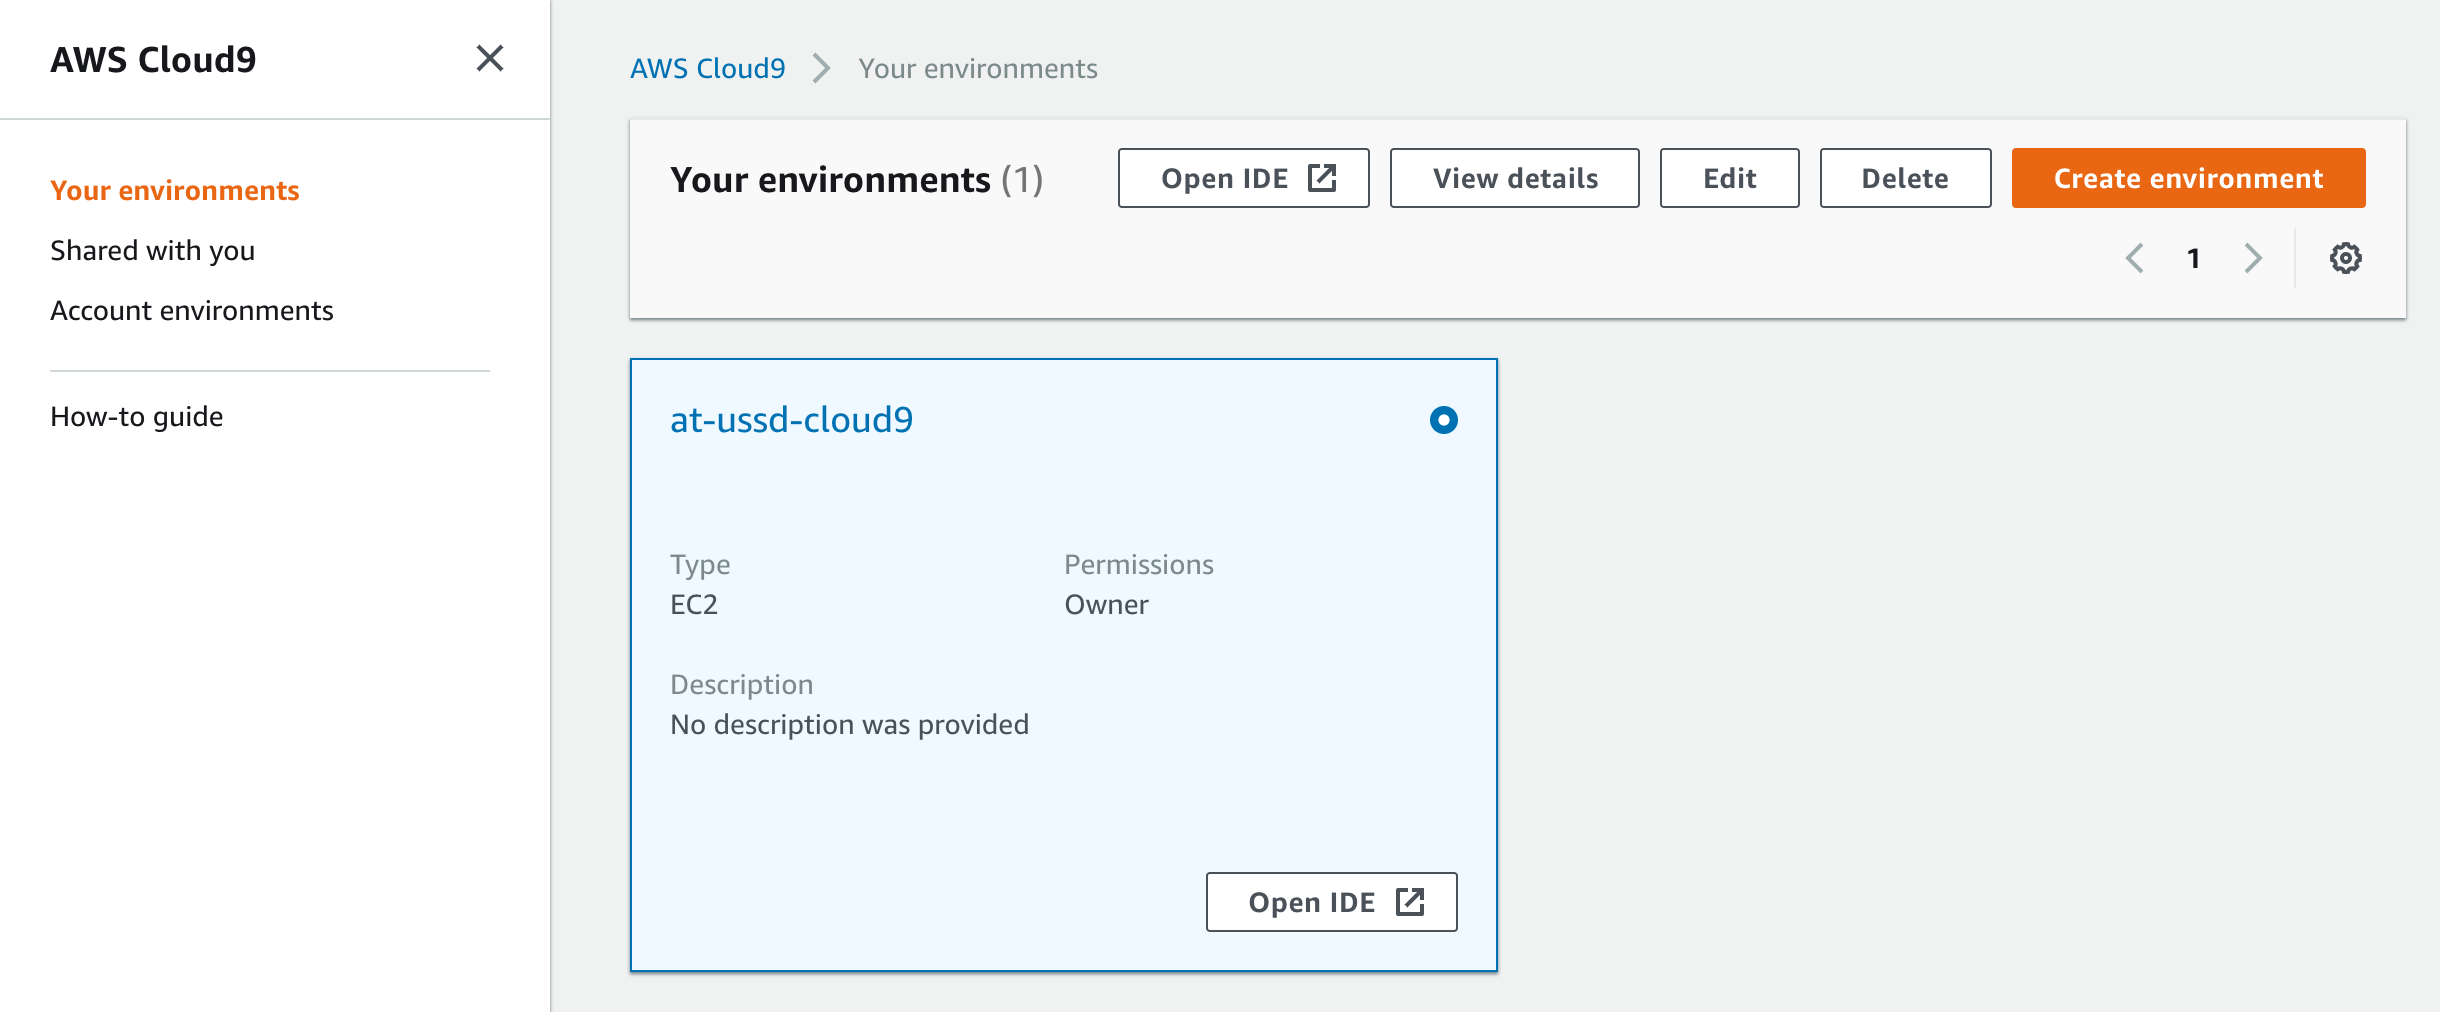Click 'Your environments' breadcrumb text

coord(977,68)
